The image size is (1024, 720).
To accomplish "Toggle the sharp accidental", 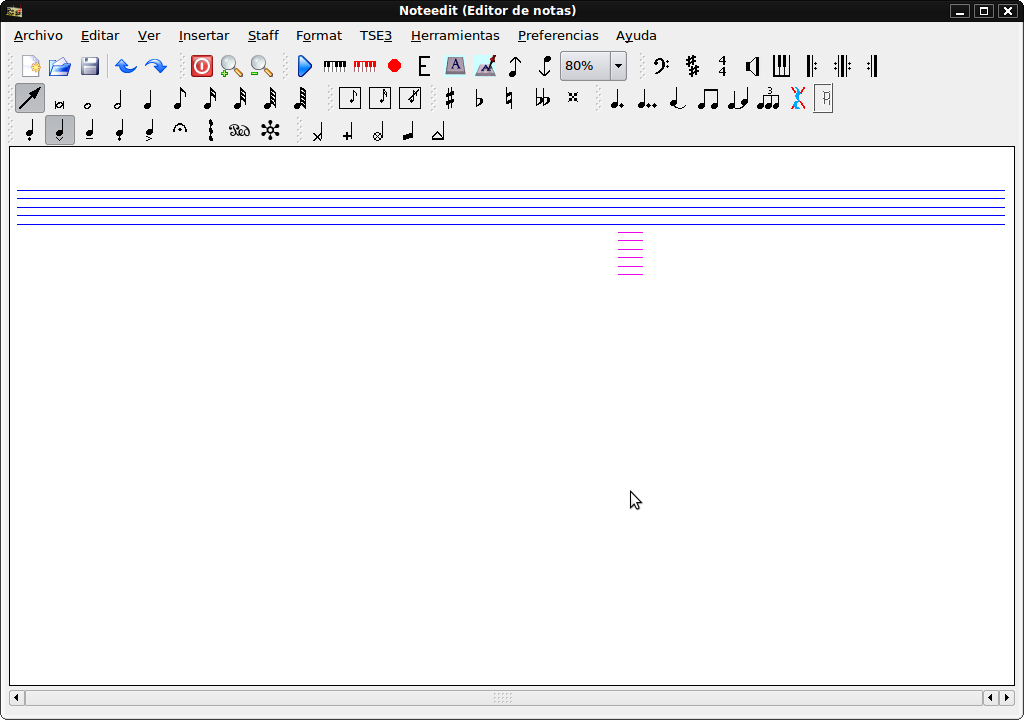I will click(x=450, y=99).
